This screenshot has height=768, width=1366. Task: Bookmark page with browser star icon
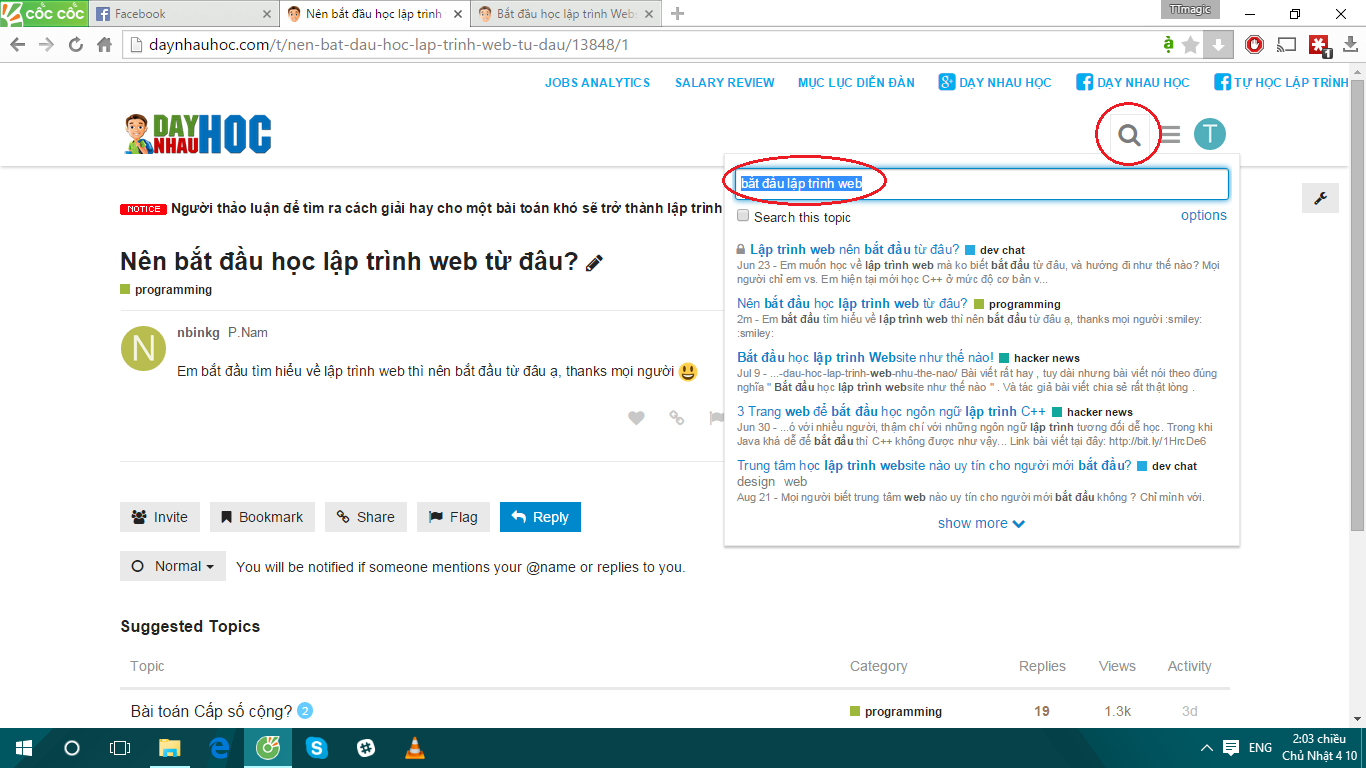[x=1190, y=45]
